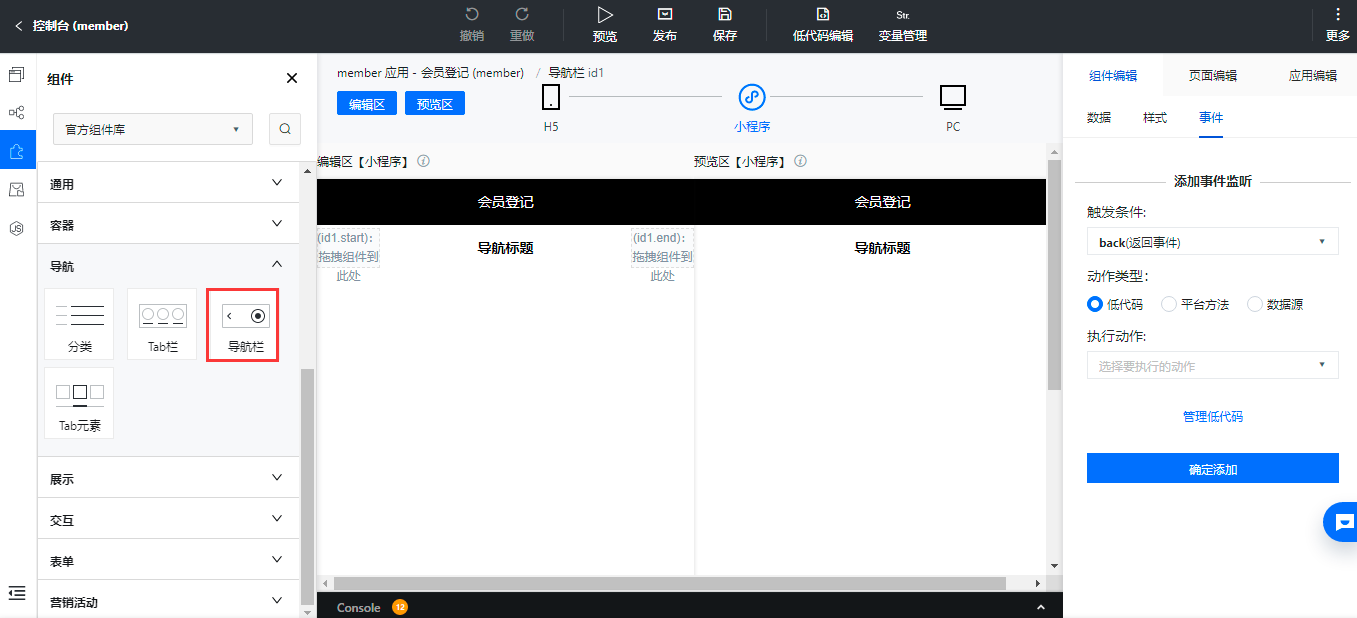Click 导航标题 in the edit area
This screenshot has height=618, width=1357.
505,248
